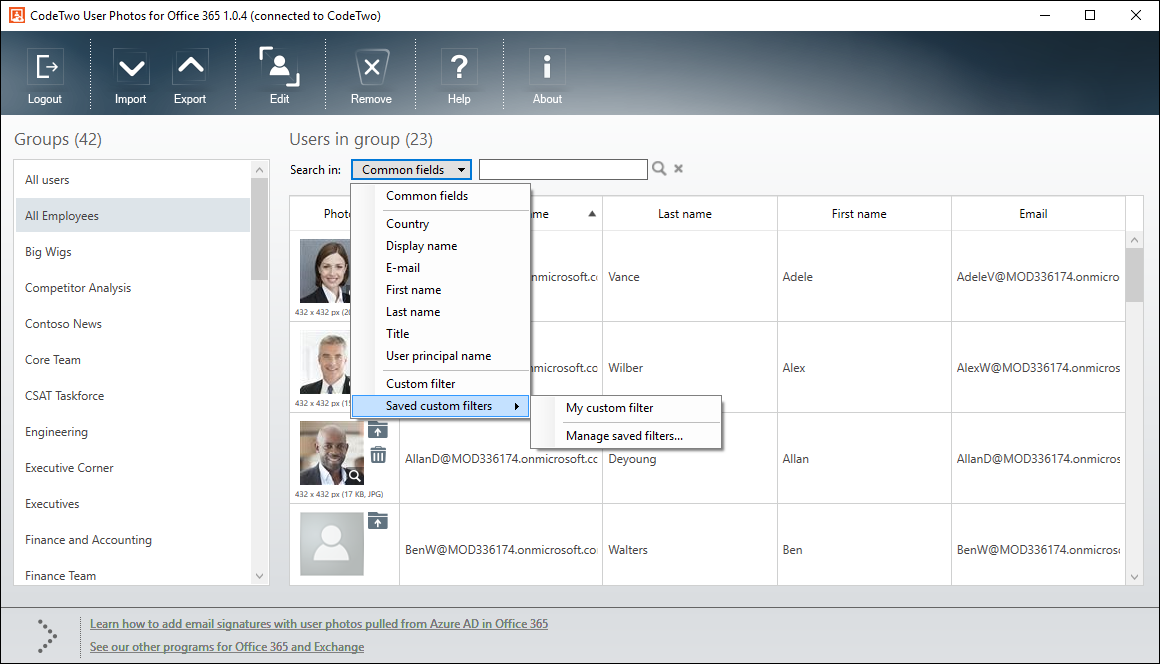The width and height of the screenshot is (1160, 664).
Task: Select the Finance Team group
Action: tap(133, 575)
